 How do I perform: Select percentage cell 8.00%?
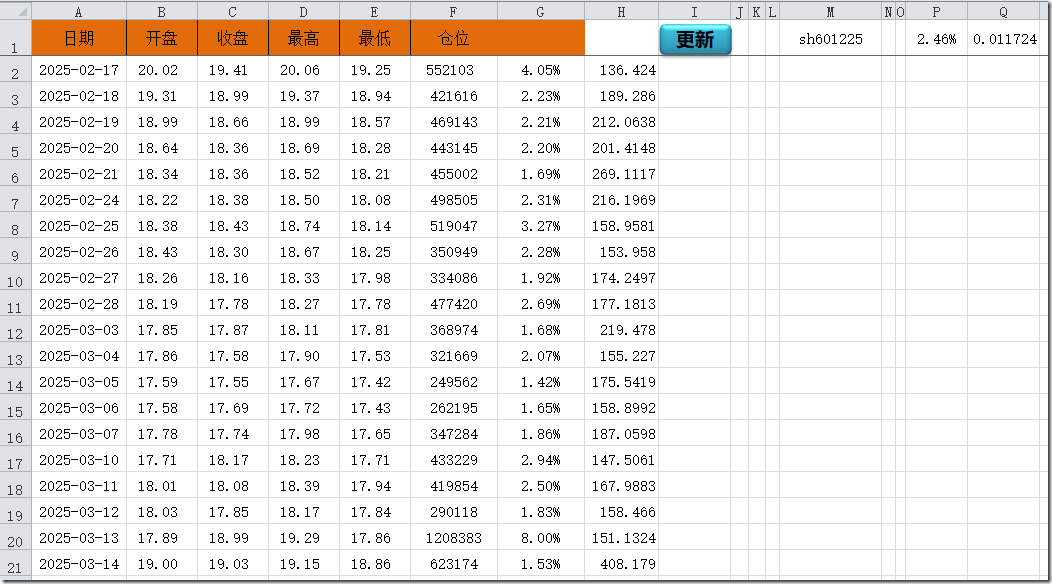click(x=541, y=538)
